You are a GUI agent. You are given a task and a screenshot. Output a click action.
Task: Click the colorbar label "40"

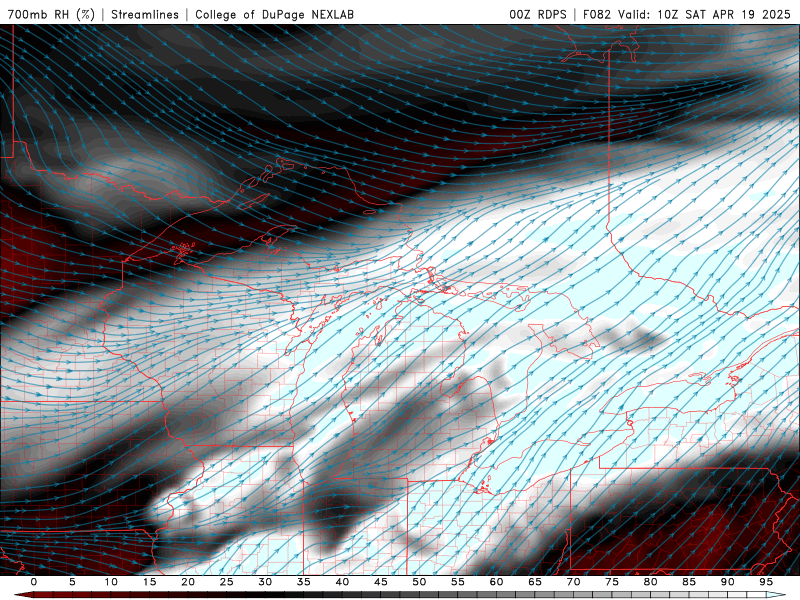342,582
